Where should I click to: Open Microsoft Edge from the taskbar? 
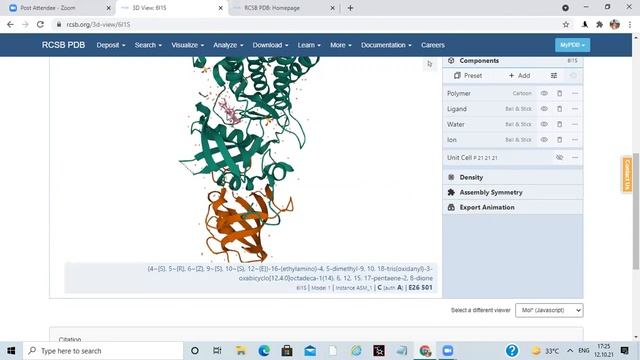264,351
